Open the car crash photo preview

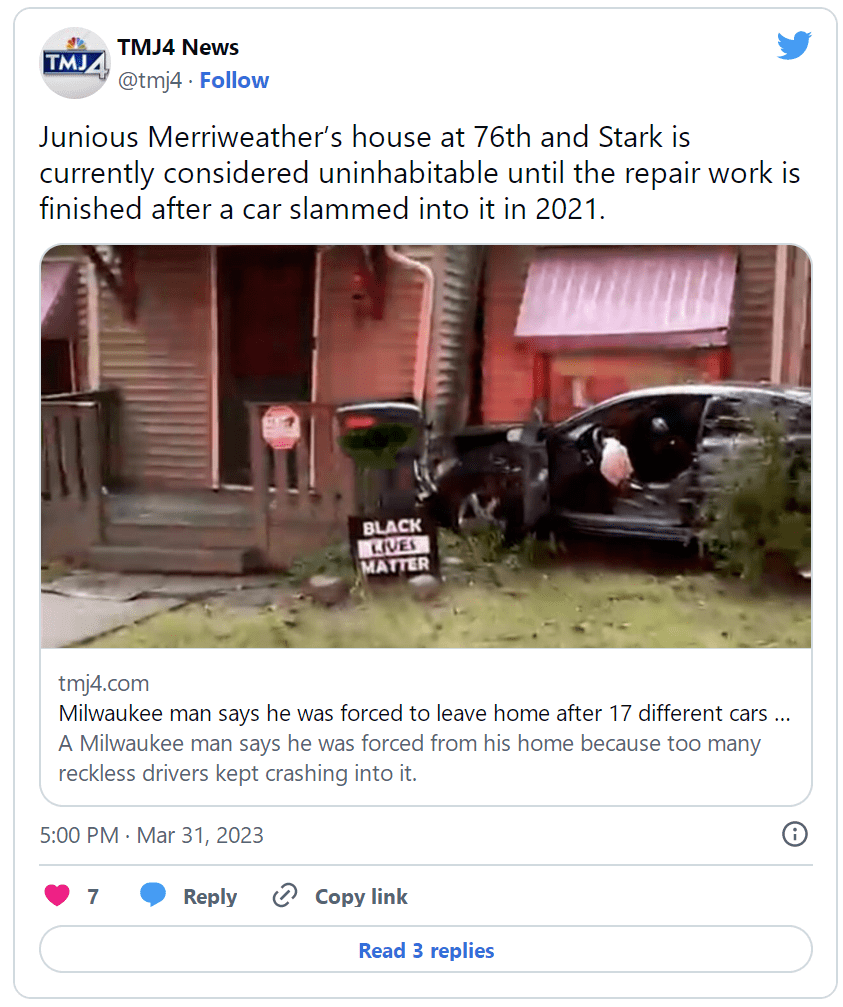pos(426,446)
